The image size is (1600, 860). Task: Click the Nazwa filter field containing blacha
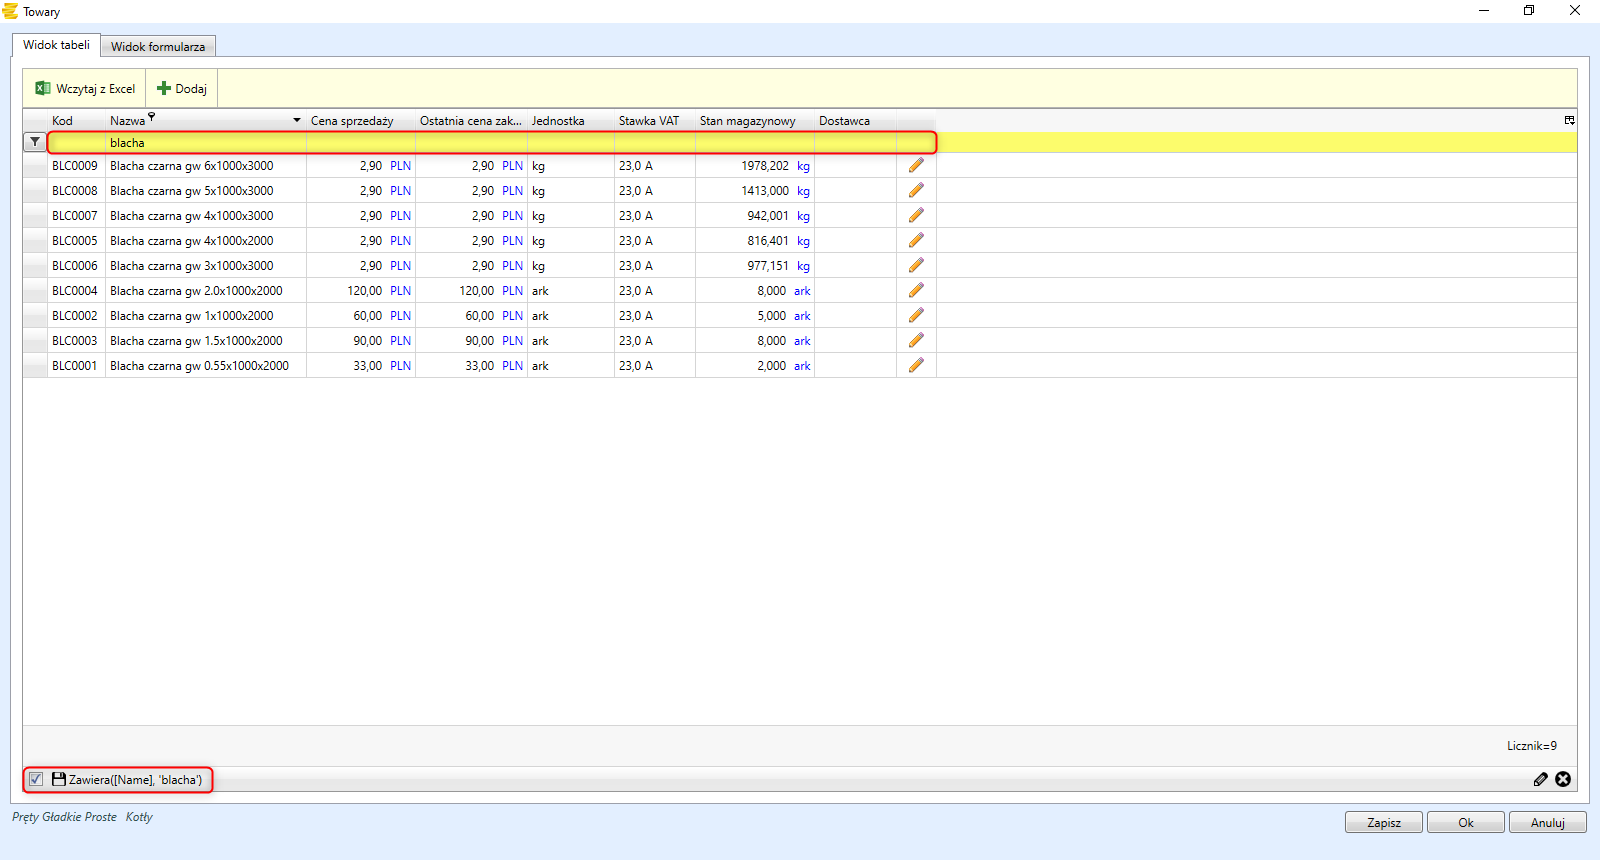[205, 143]
